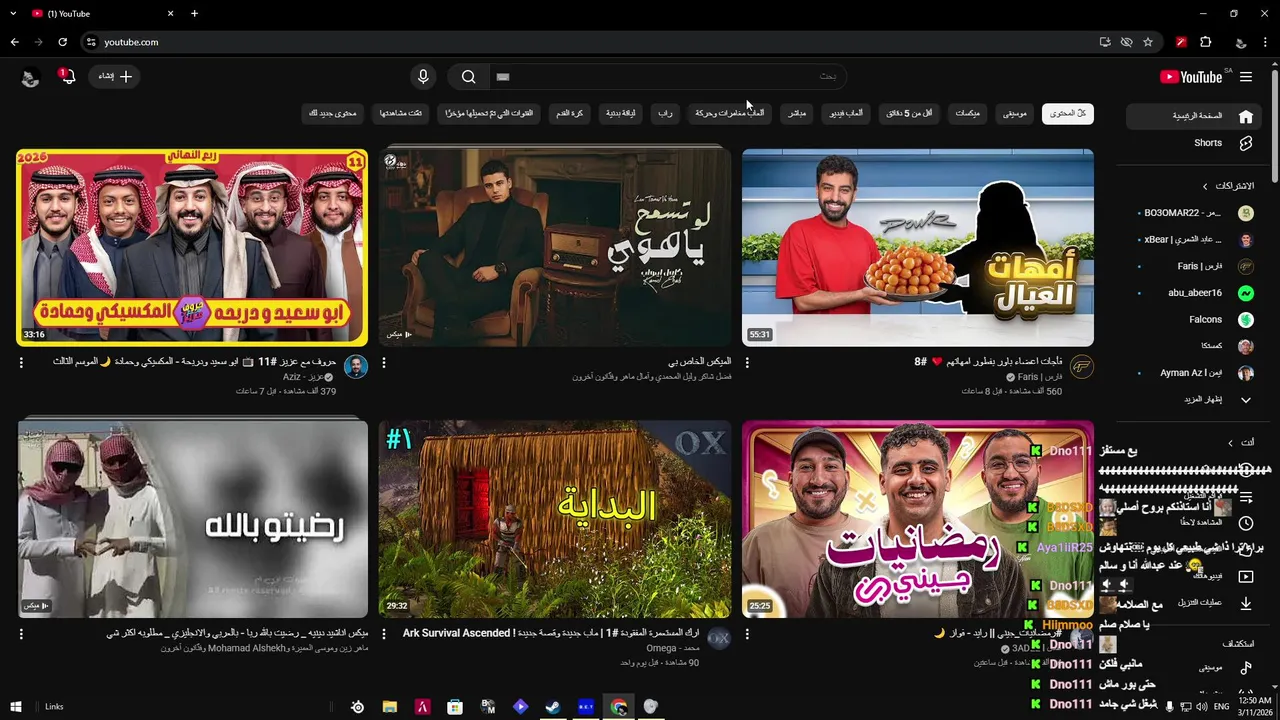The image size is (1280, 720).
Task: Start voice search with microphone icon
Action: 423,77
